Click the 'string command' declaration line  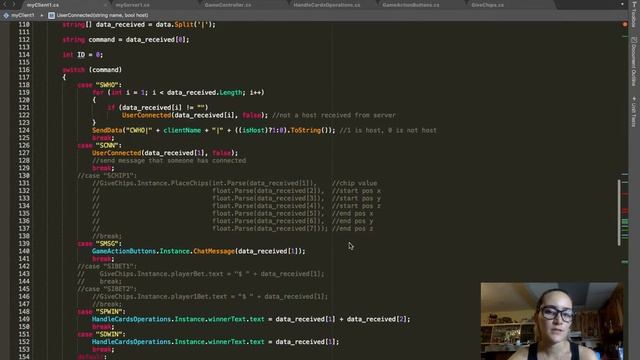(x=125, y=40)
